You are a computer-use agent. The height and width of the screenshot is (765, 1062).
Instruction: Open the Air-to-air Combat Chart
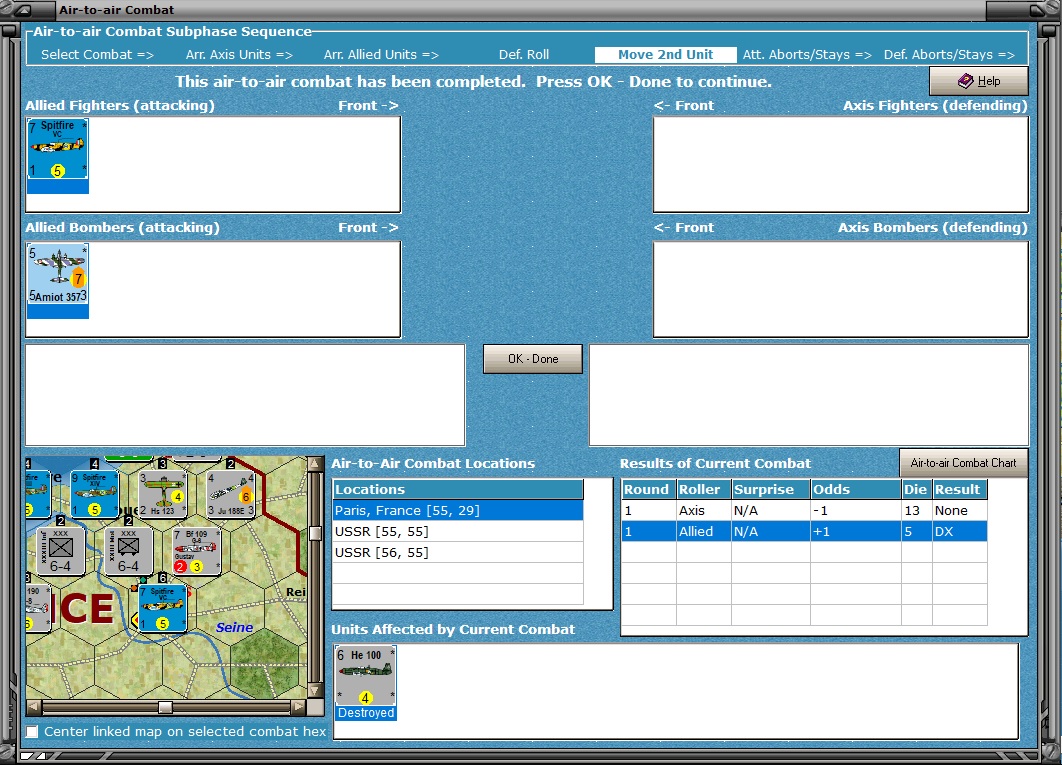coord(963,463)
